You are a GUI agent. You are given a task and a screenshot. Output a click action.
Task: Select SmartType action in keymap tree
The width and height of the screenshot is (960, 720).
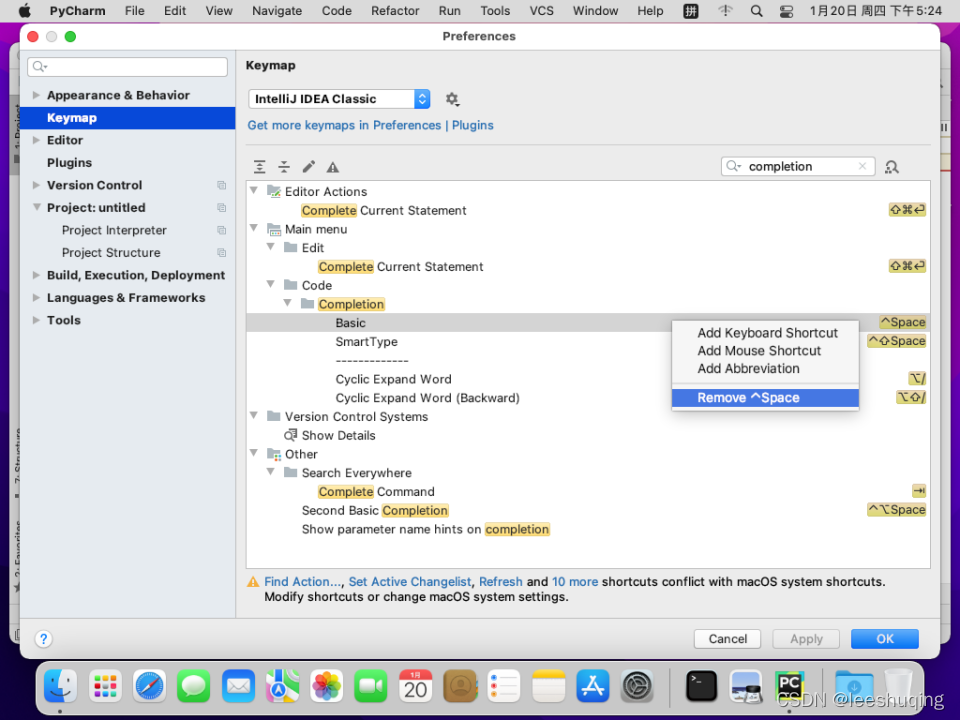[366, 342]
